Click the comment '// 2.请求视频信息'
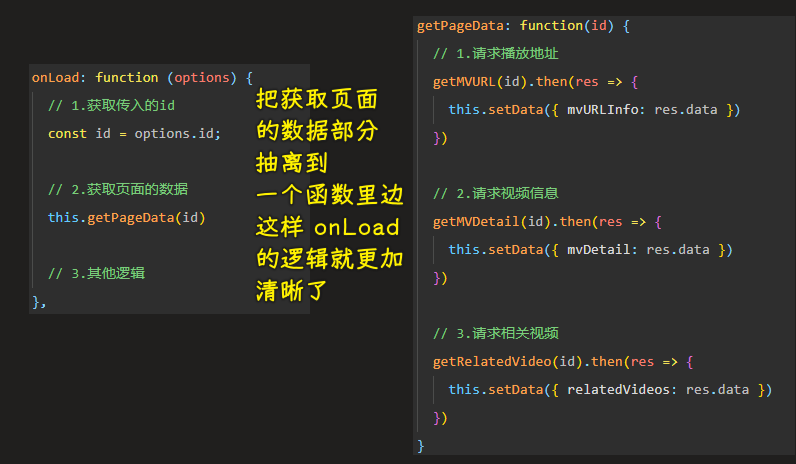 point(495,193)
